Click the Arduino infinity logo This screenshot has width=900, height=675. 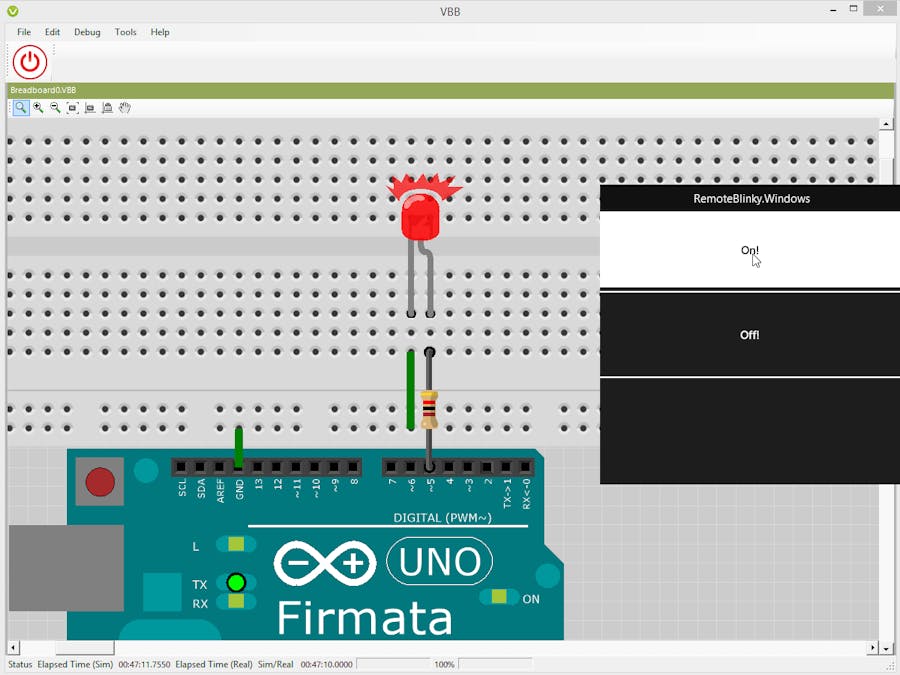pos(325,563)
